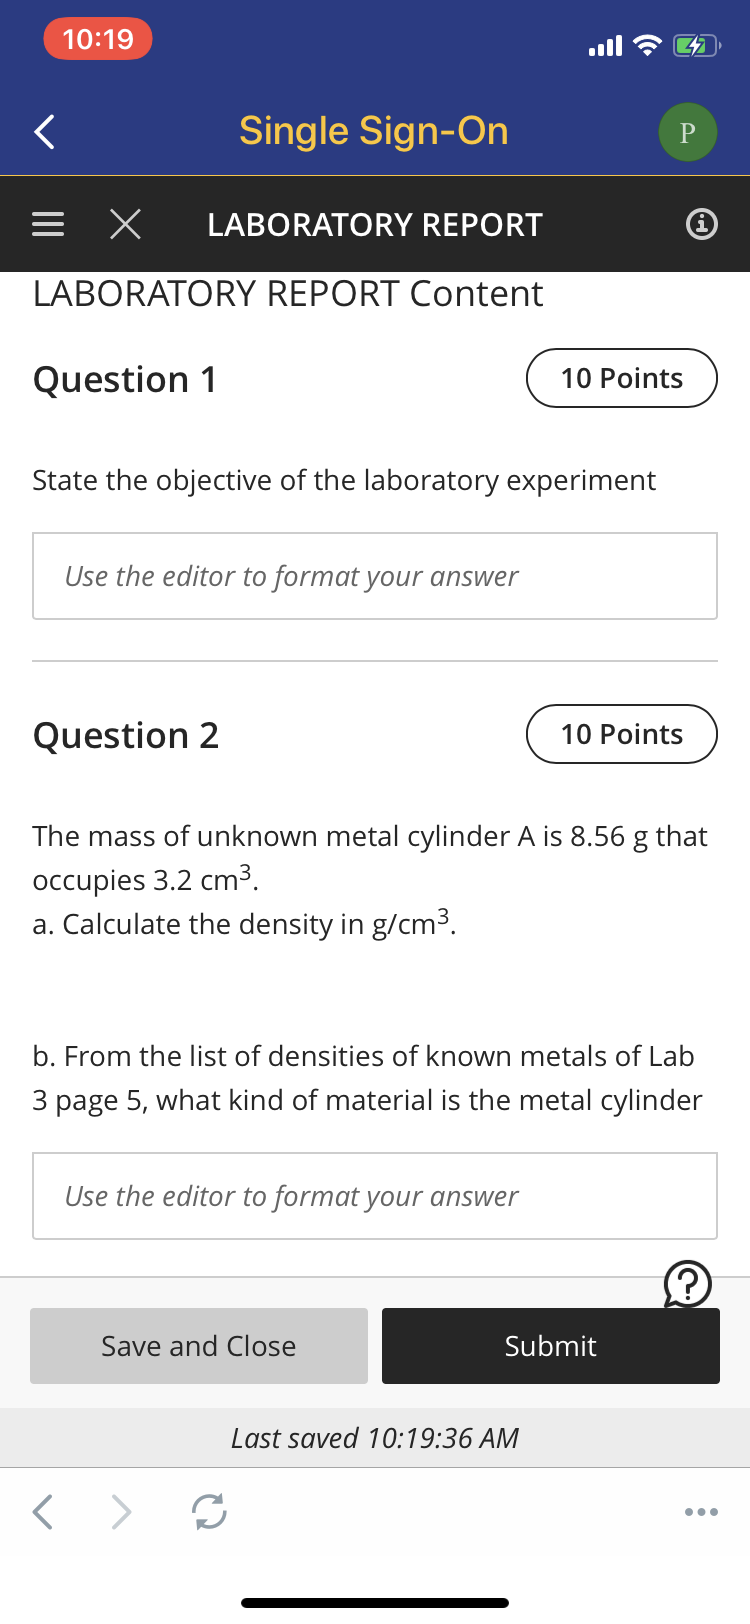Focus the Question 1 answer editor
This screenshot has height=1624, width=750.
(x=375, y=576)
